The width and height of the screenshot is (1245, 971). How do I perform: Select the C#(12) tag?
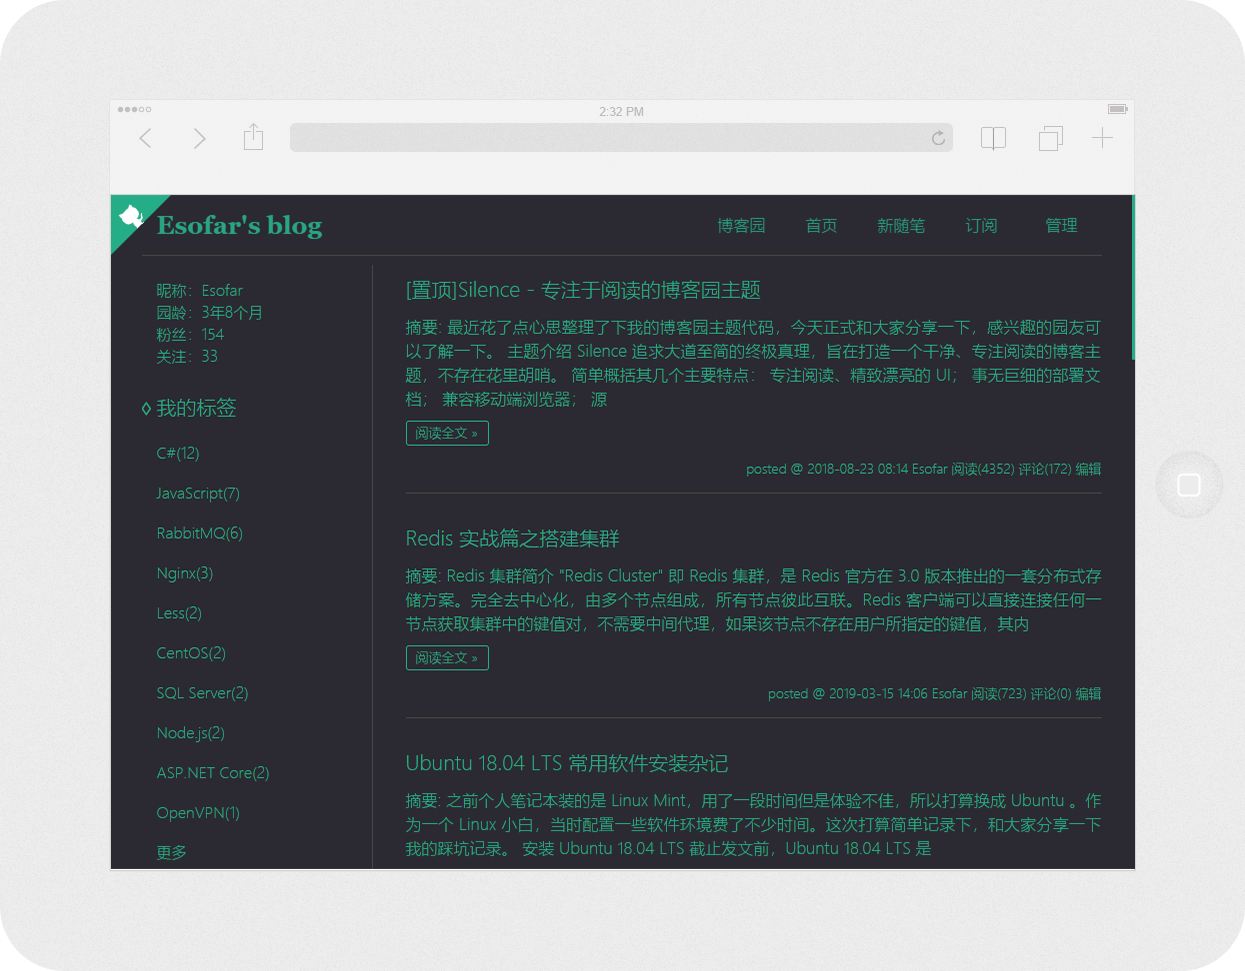[x=178, y=453]
